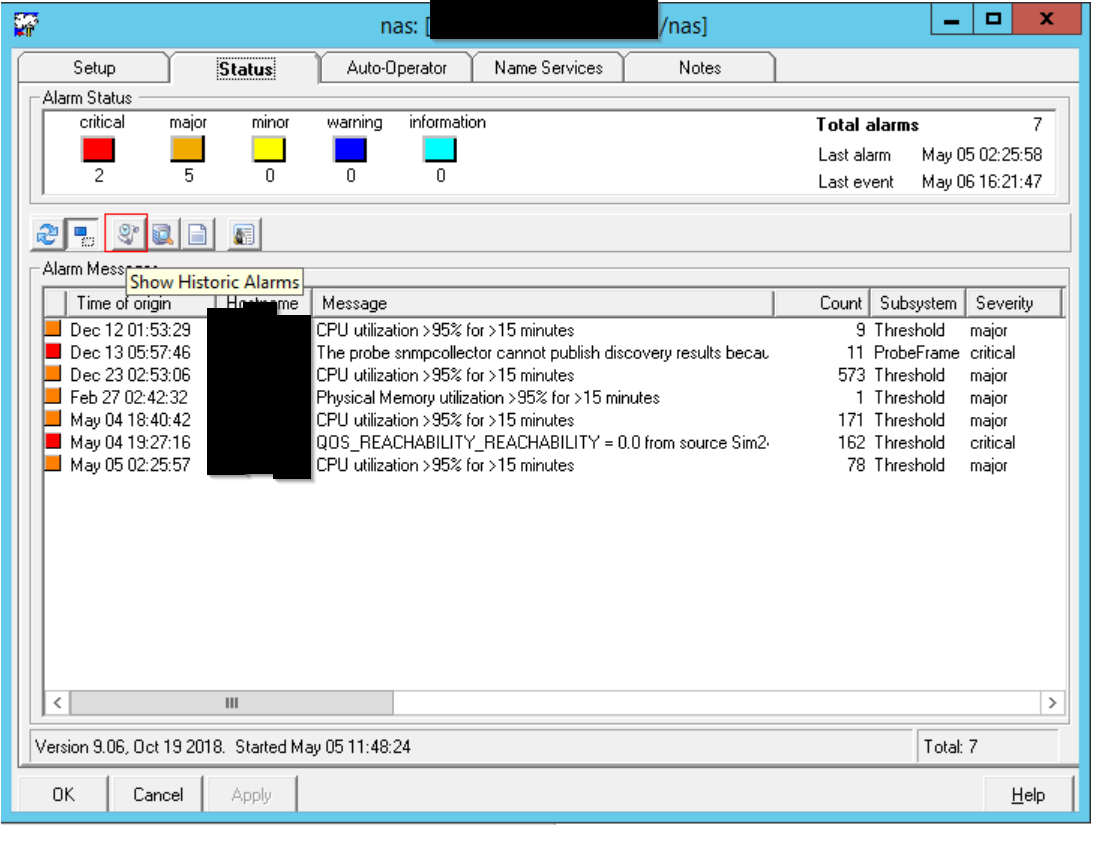Click the Show Historic Alarms icon

[126, 234]
